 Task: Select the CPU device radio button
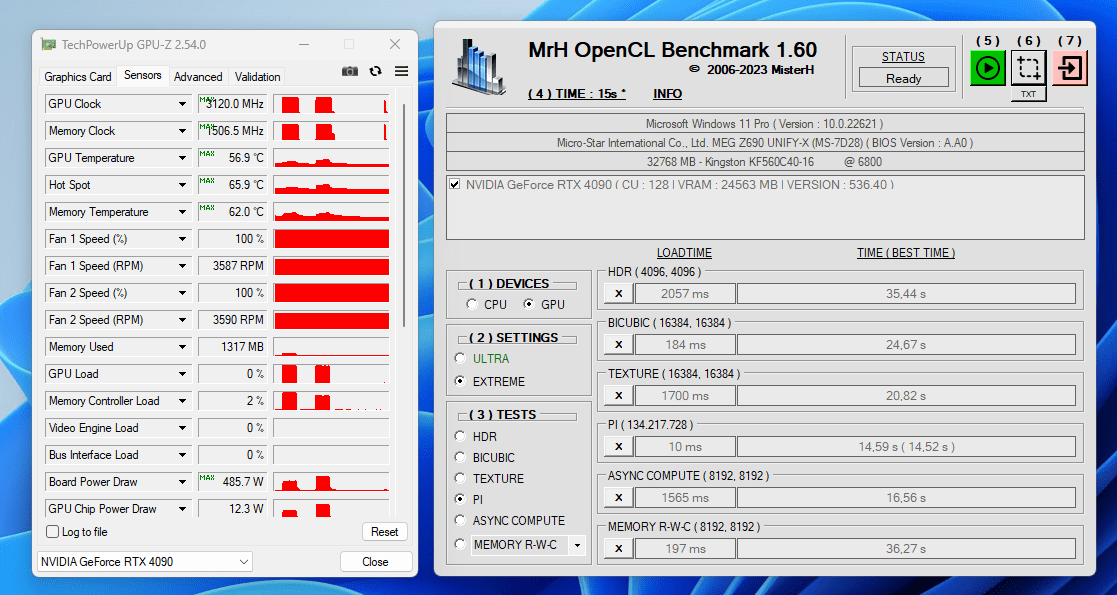[472, 304]
